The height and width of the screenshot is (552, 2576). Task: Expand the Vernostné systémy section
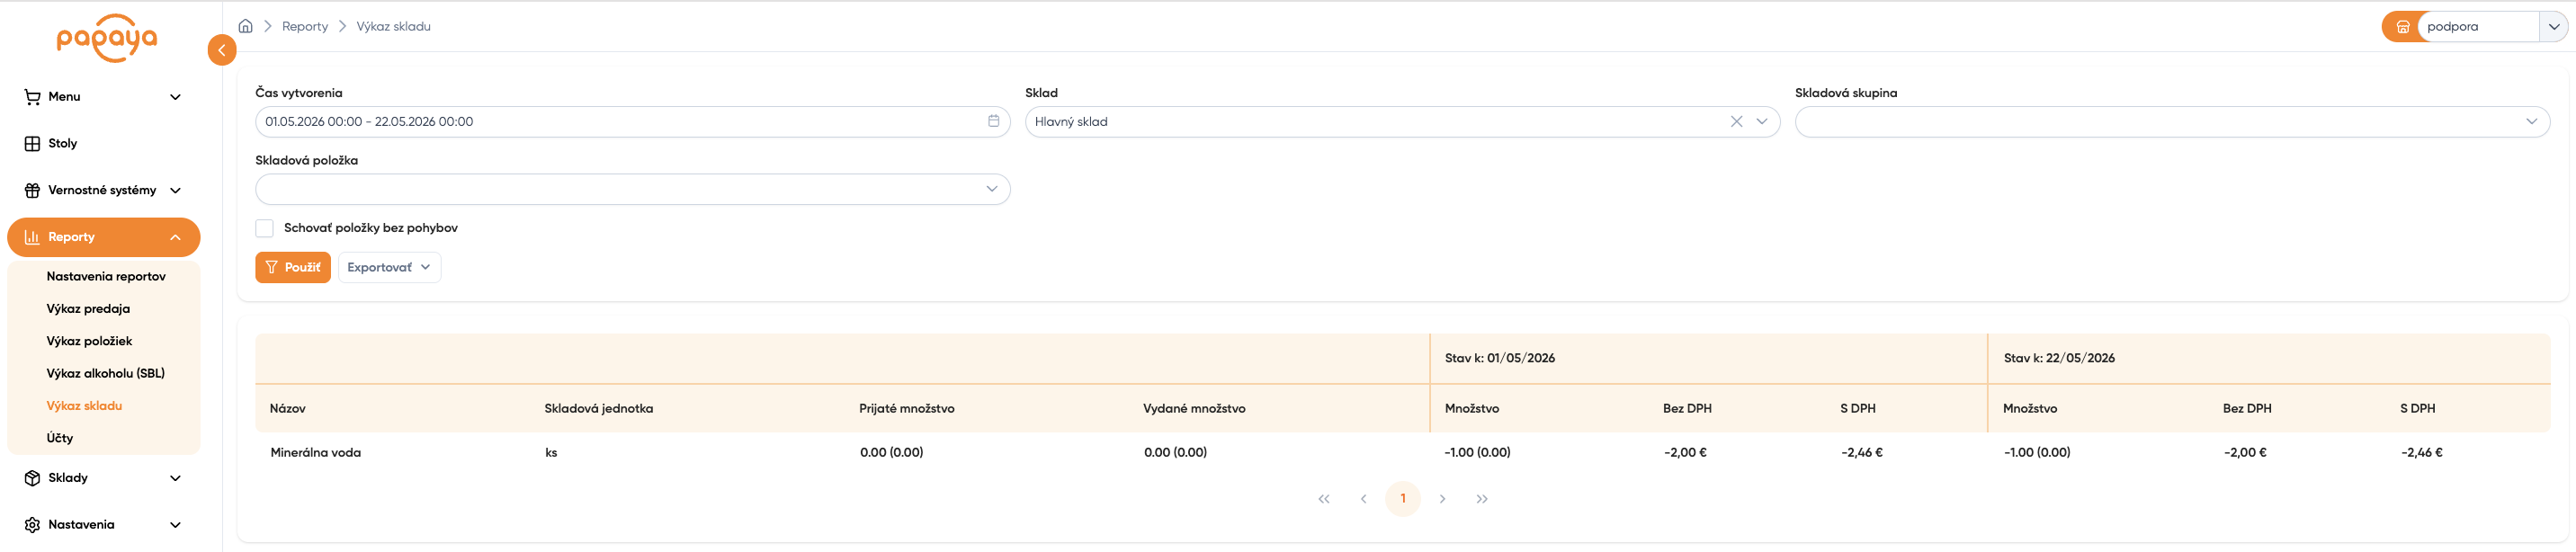[x=175, y=190]
